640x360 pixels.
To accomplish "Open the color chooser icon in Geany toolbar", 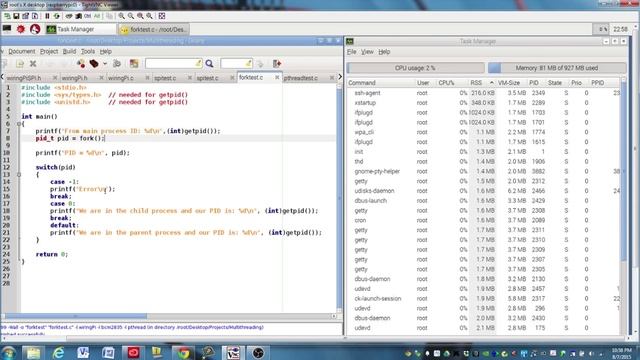I will click(x=134, y=64).
